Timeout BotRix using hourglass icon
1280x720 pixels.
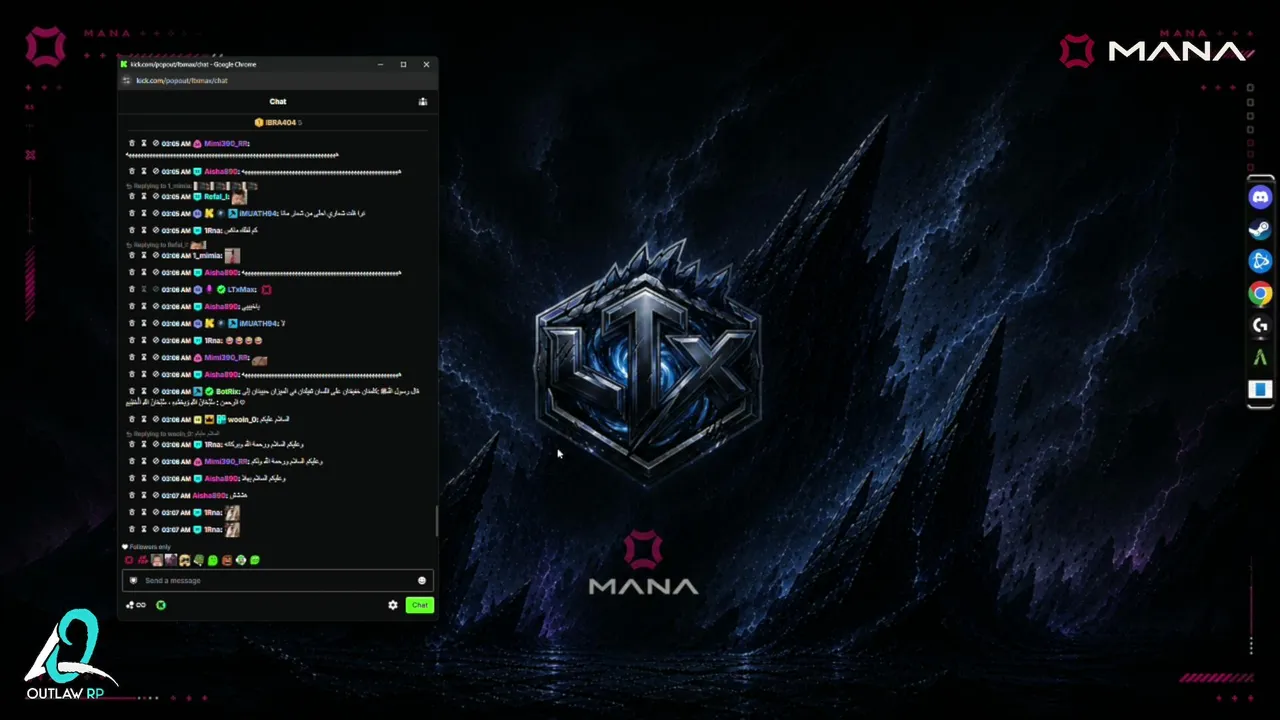(x=143, y=391)
